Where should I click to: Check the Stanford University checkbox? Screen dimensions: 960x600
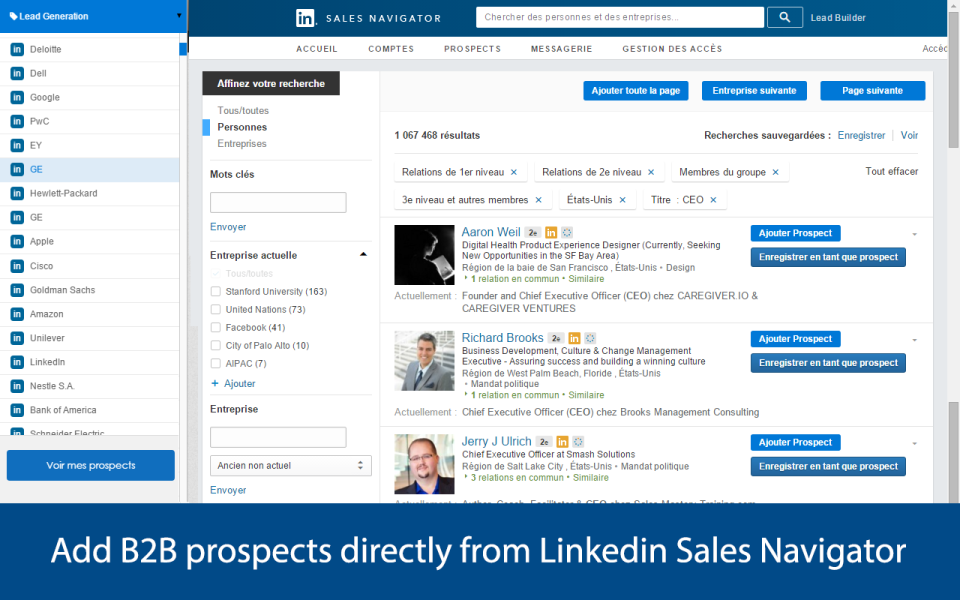coord(216,292)
